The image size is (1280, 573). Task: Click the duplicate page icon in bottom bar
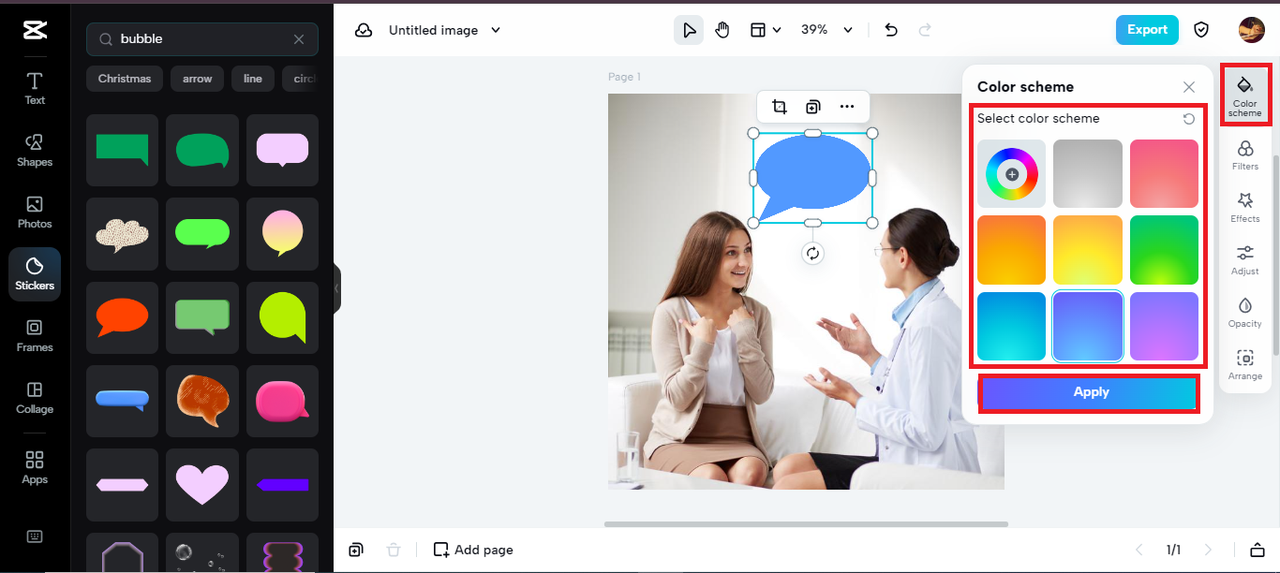tap(356, 550)
